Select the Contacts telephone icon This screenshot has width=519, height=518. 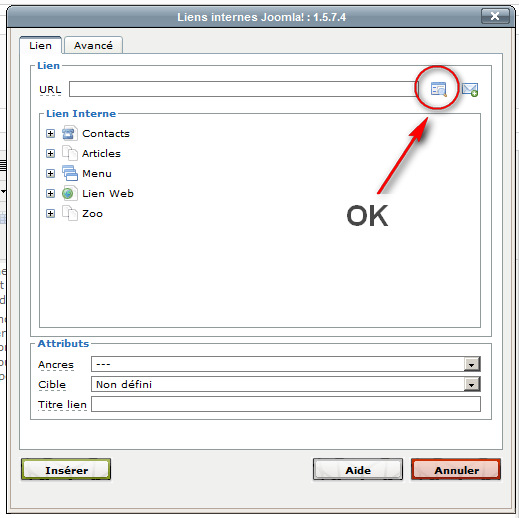(69, 133)
